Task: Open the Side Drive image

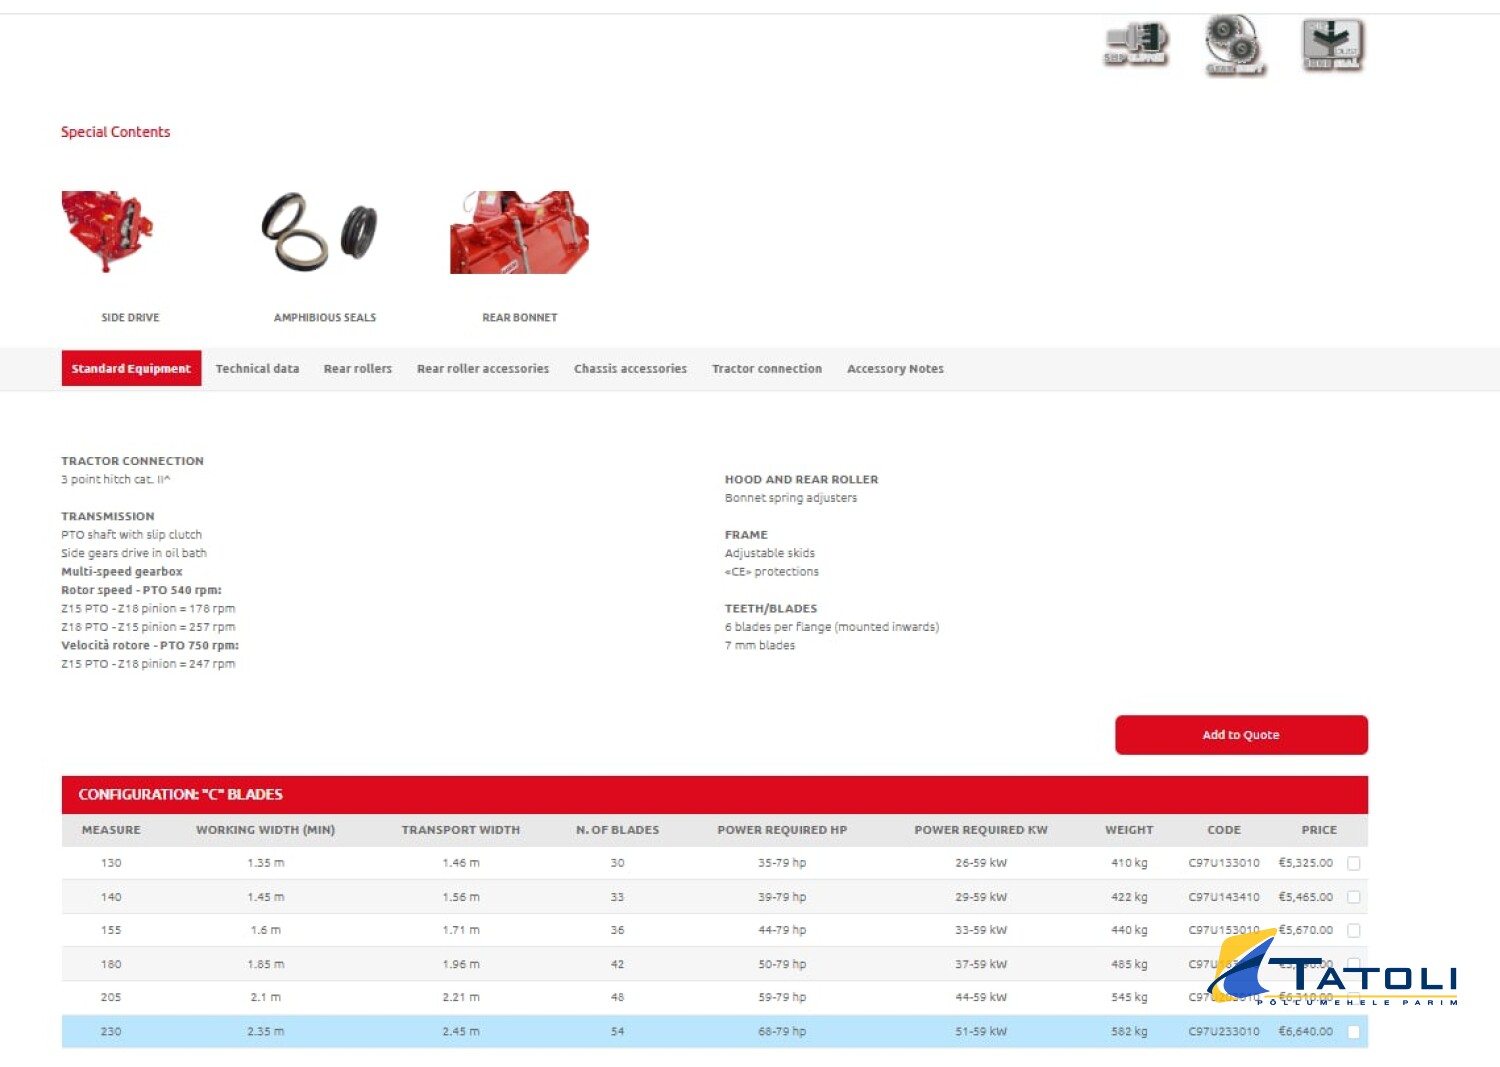Action: pos(107,232)
